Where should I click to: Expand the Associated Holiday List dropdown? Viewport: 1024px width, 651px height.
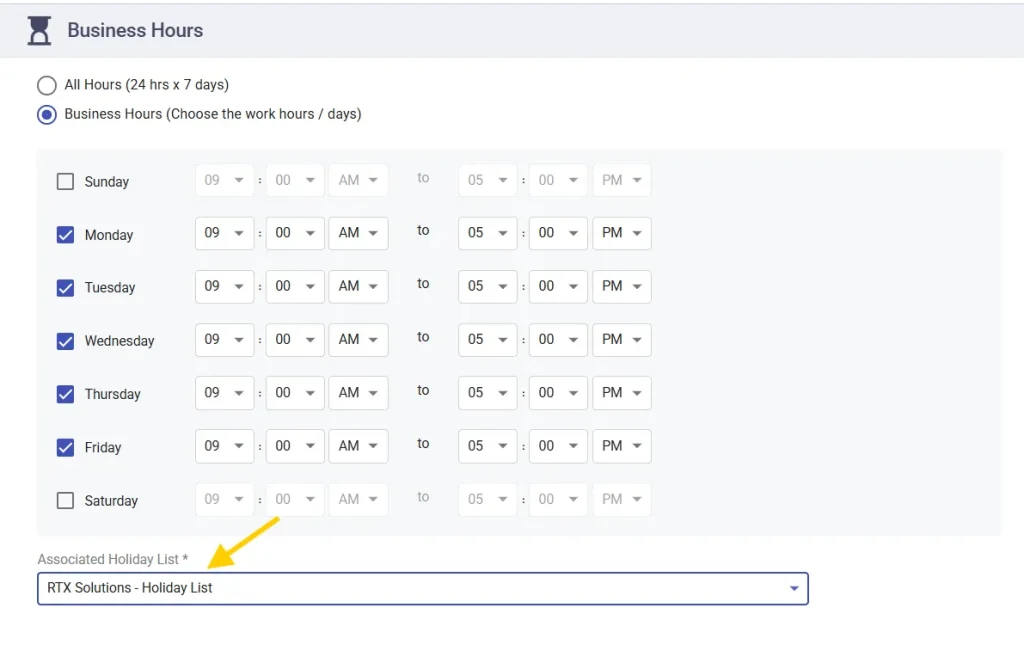(x=422, y=589)
